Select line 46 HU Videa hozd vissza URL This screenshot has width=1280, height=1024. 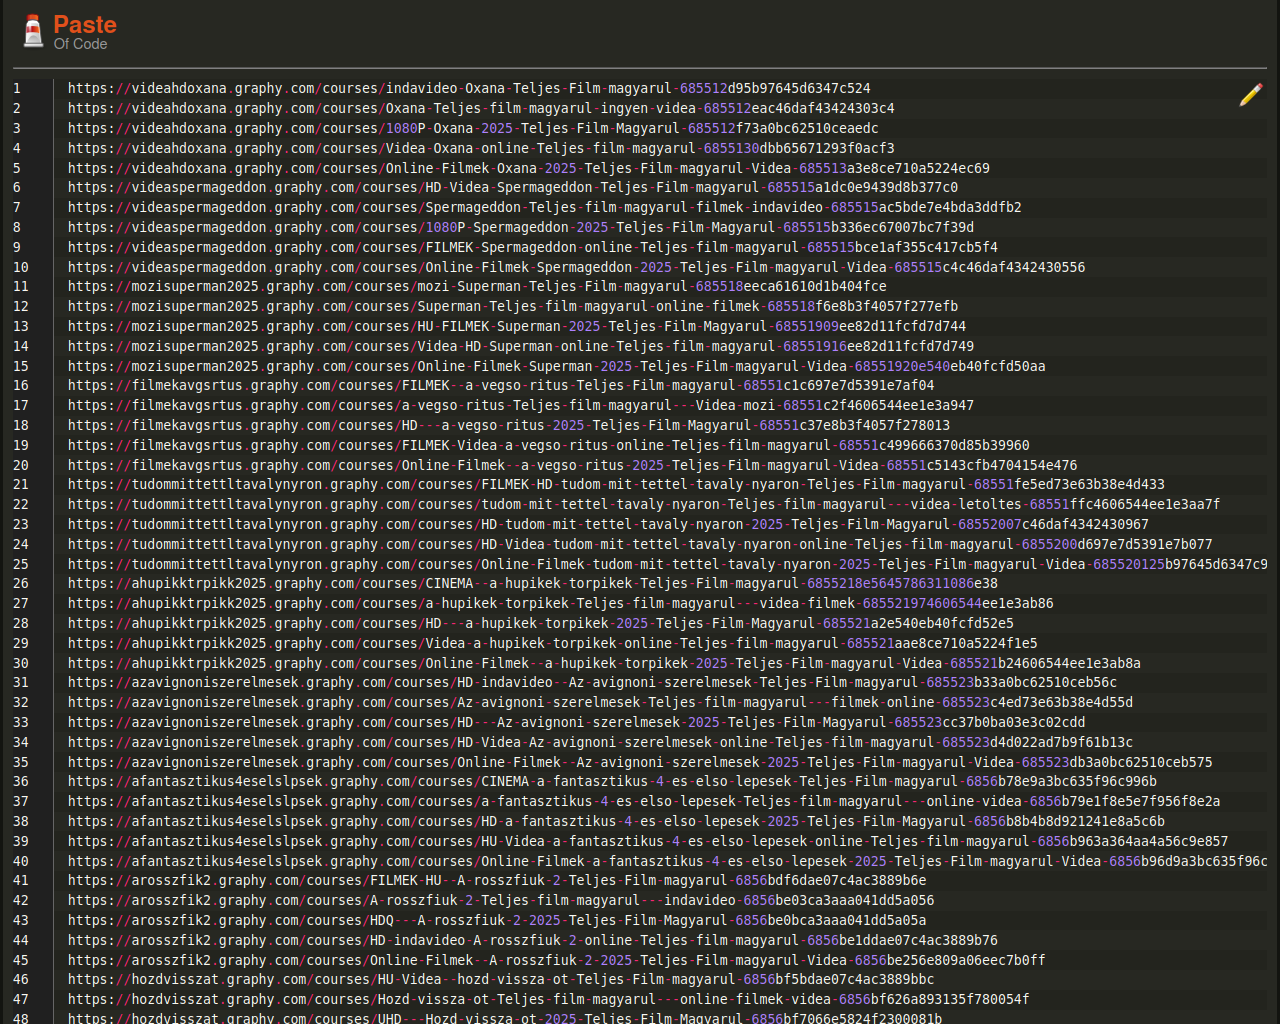coord(501,979)
